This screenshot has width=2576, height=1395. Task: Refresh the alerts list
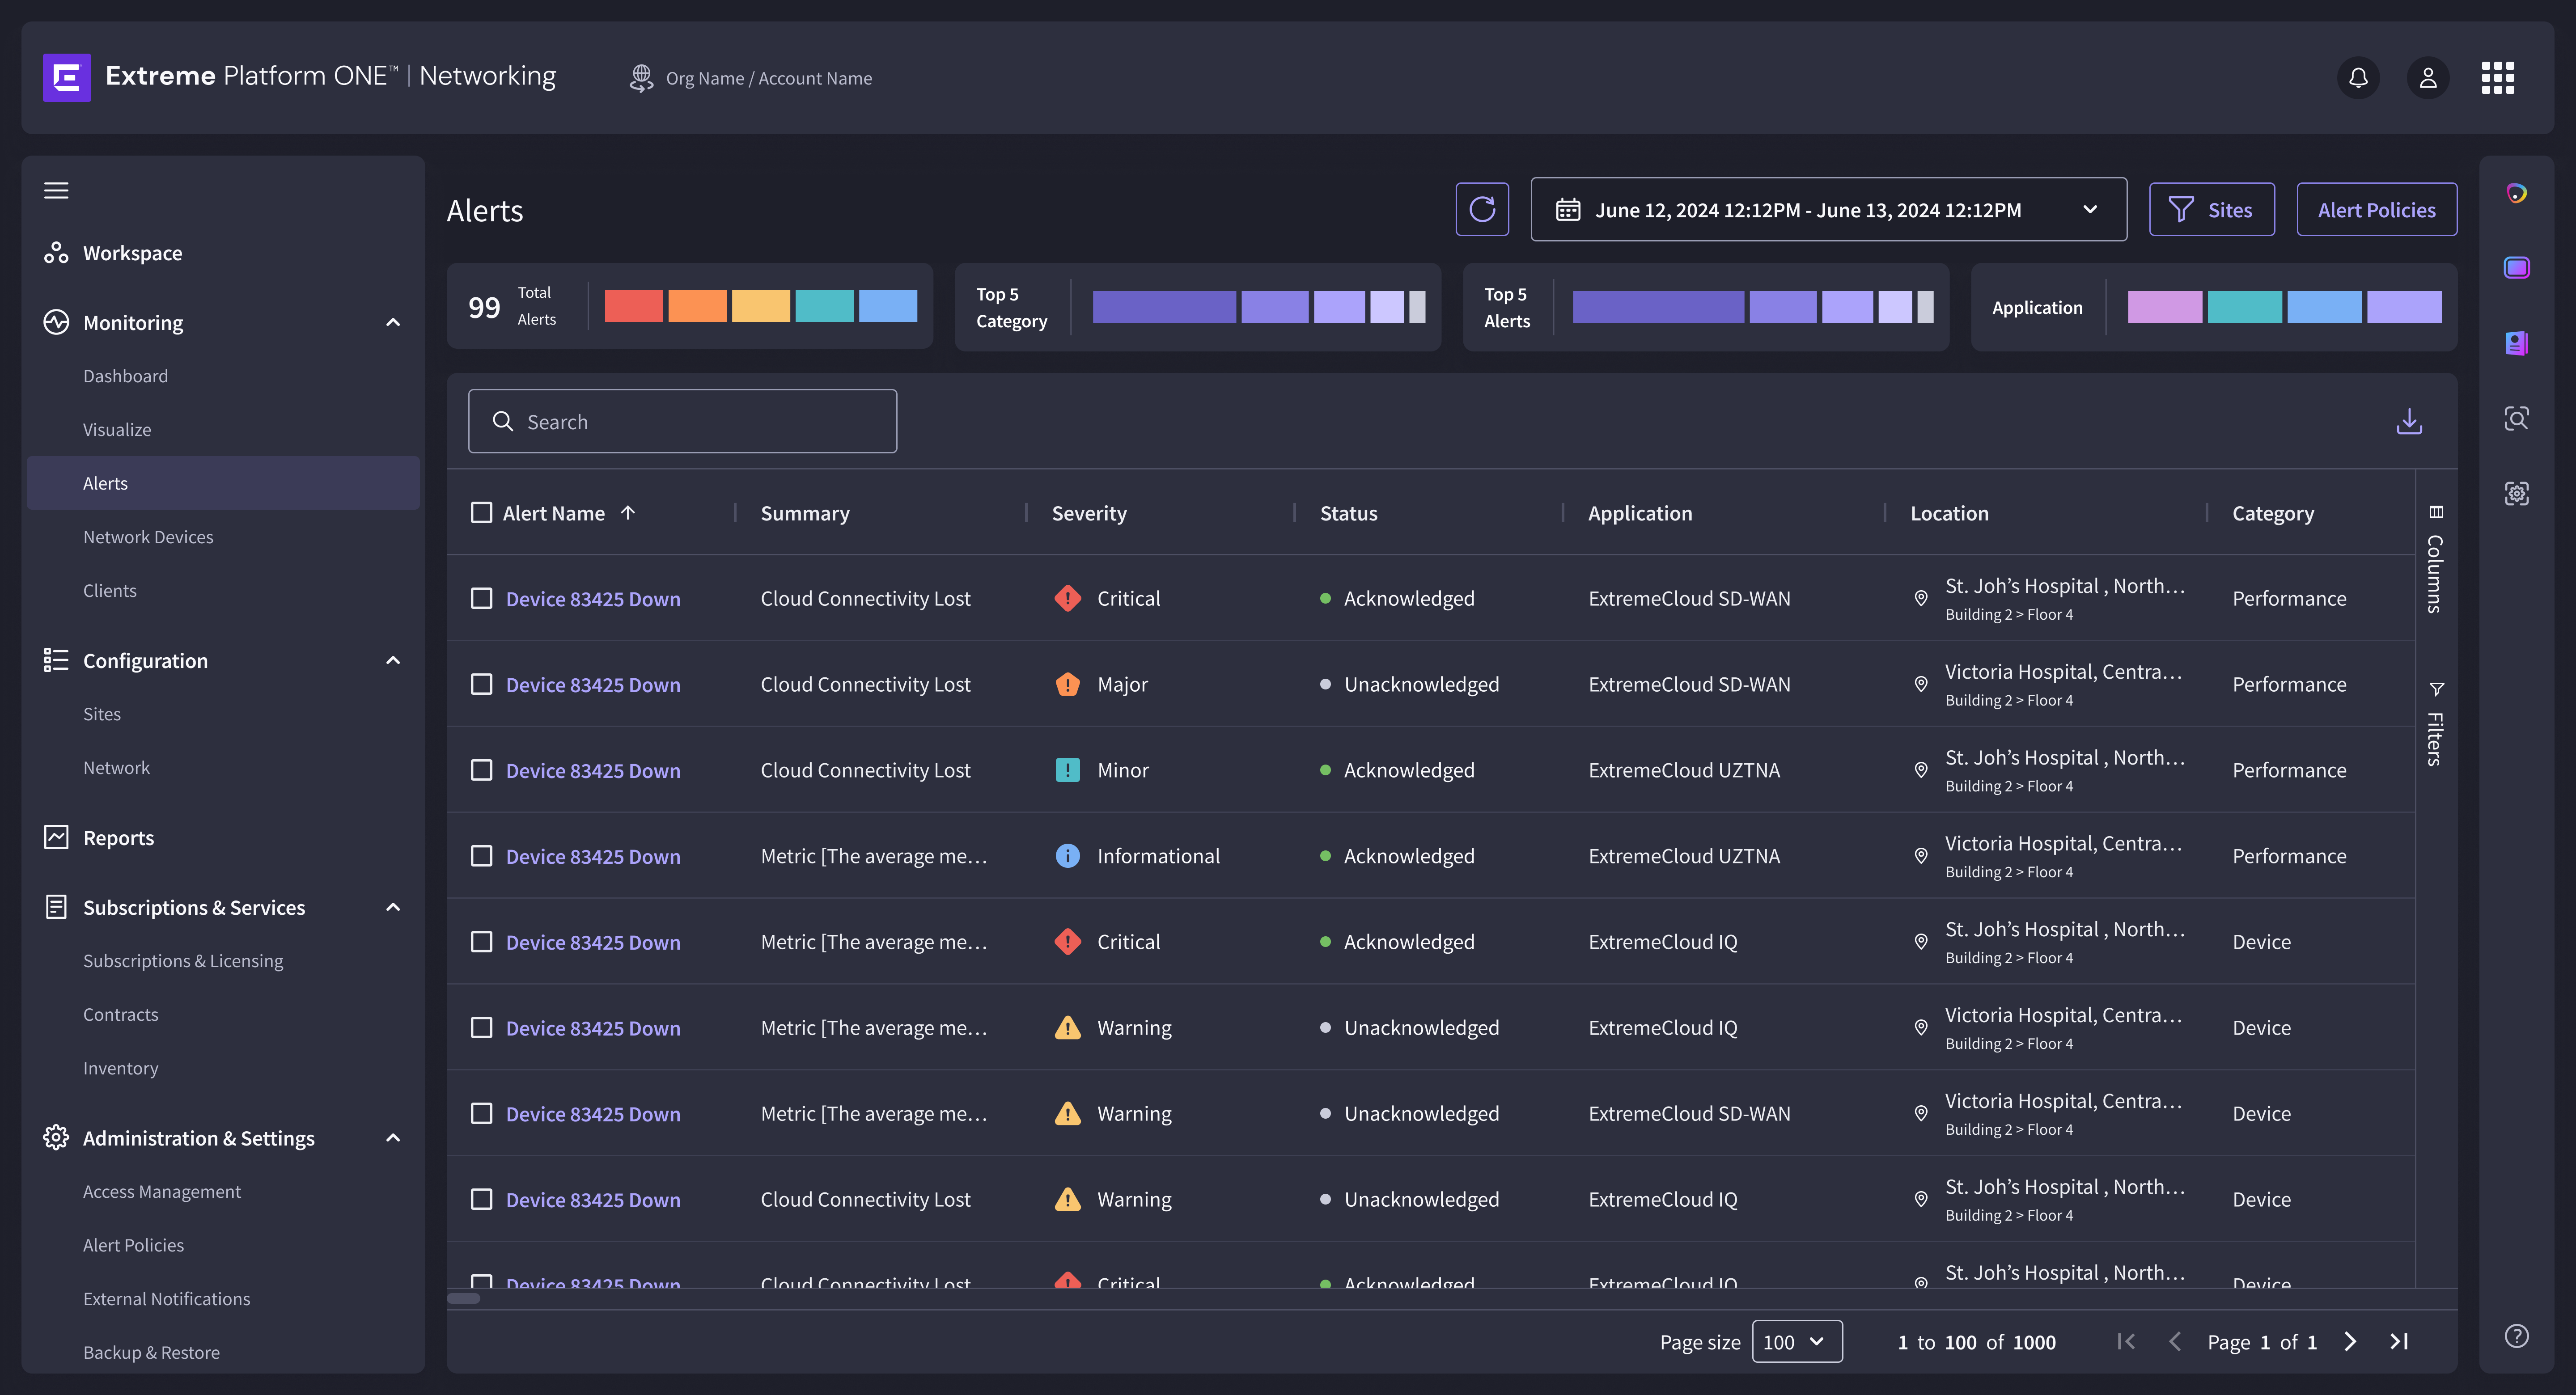coord(1482,209)
